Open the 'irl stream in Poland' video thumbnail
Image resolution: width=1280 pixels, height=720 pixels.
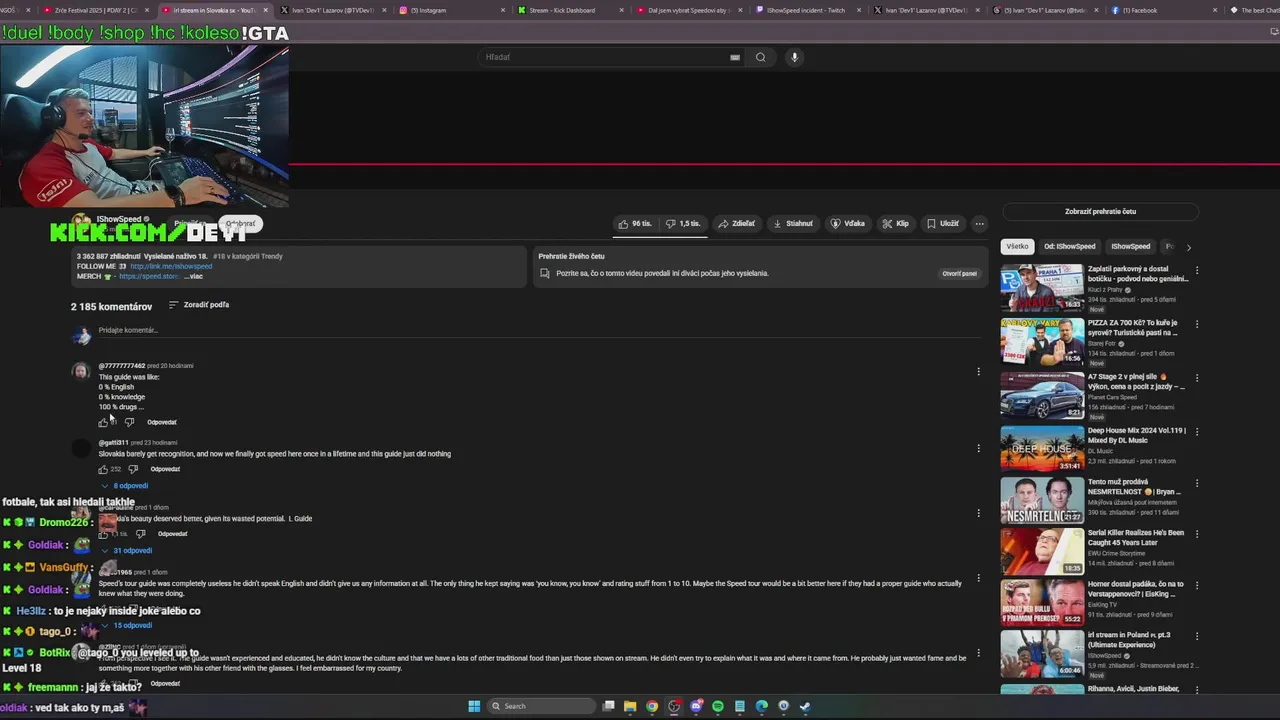1042,654
